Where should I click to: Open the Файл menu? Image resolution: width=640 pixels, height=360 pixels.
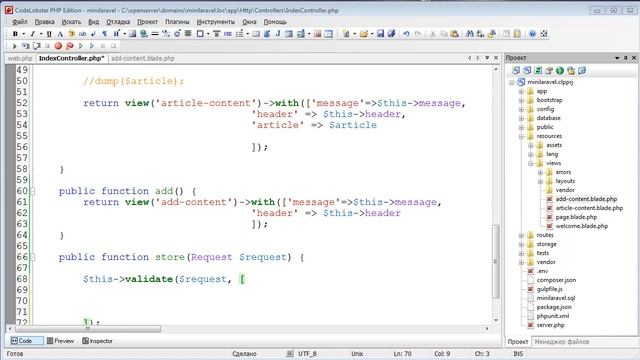pos(20,22)
